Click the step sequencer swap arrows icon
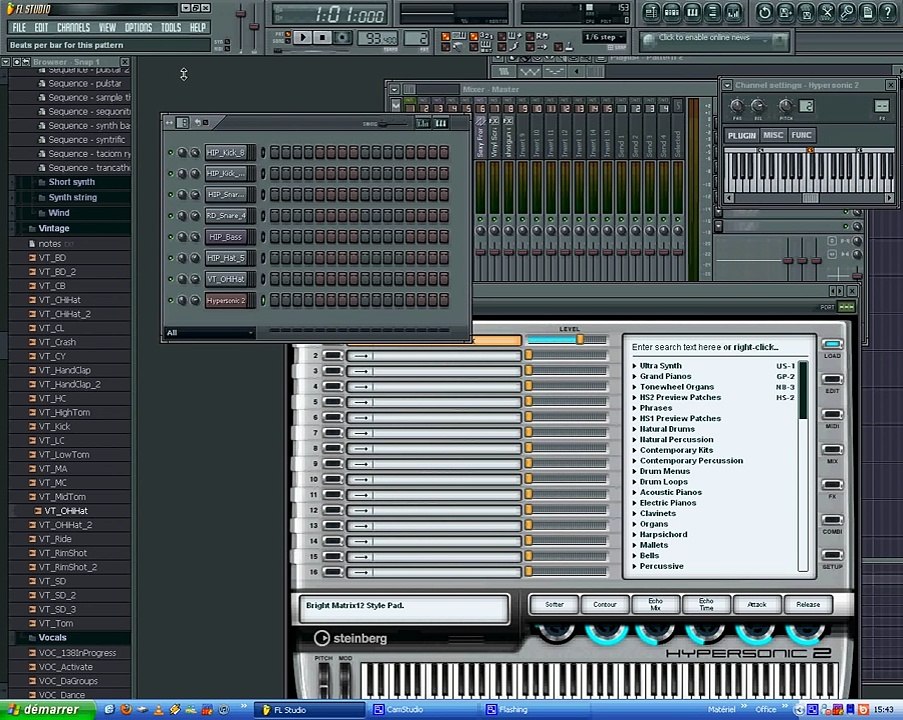903x720 pixels. (x=169, y=123)
